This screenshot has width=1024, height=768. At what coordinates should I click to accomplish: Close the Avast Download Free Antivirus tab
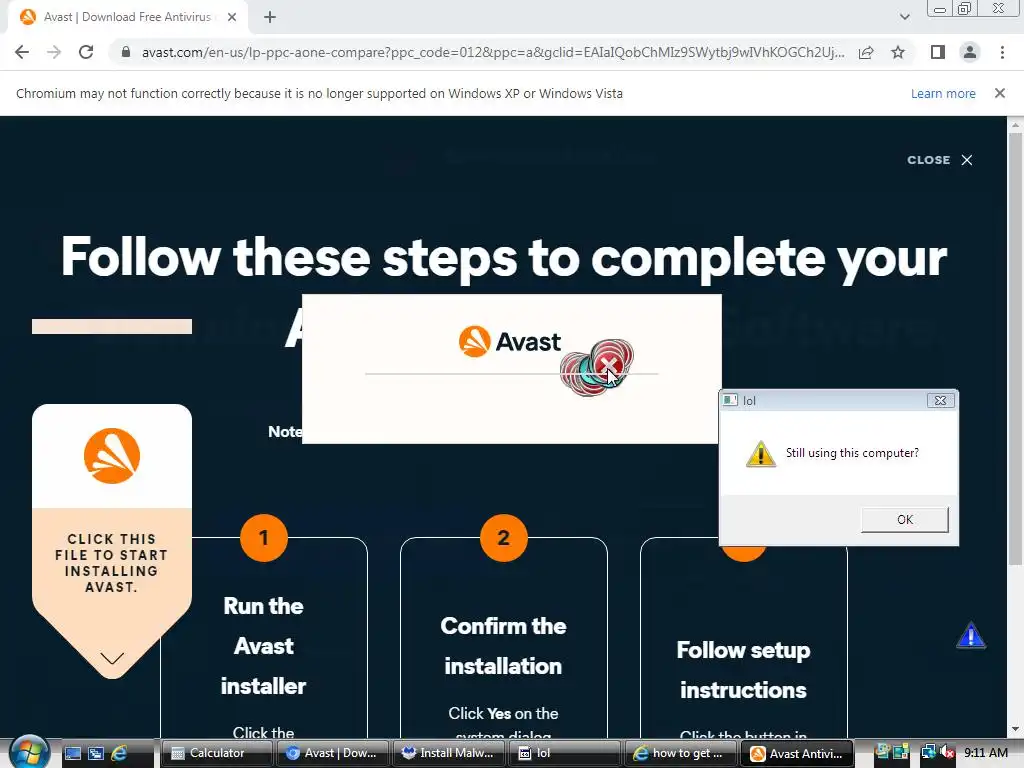coord(232,17)
